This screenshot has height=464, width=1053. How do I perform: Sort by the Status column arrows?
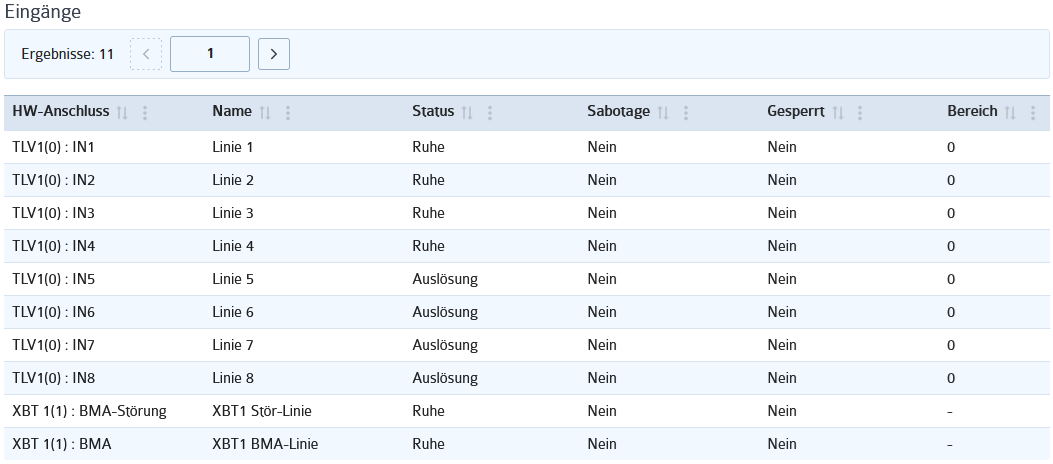[x=467, y=113]
